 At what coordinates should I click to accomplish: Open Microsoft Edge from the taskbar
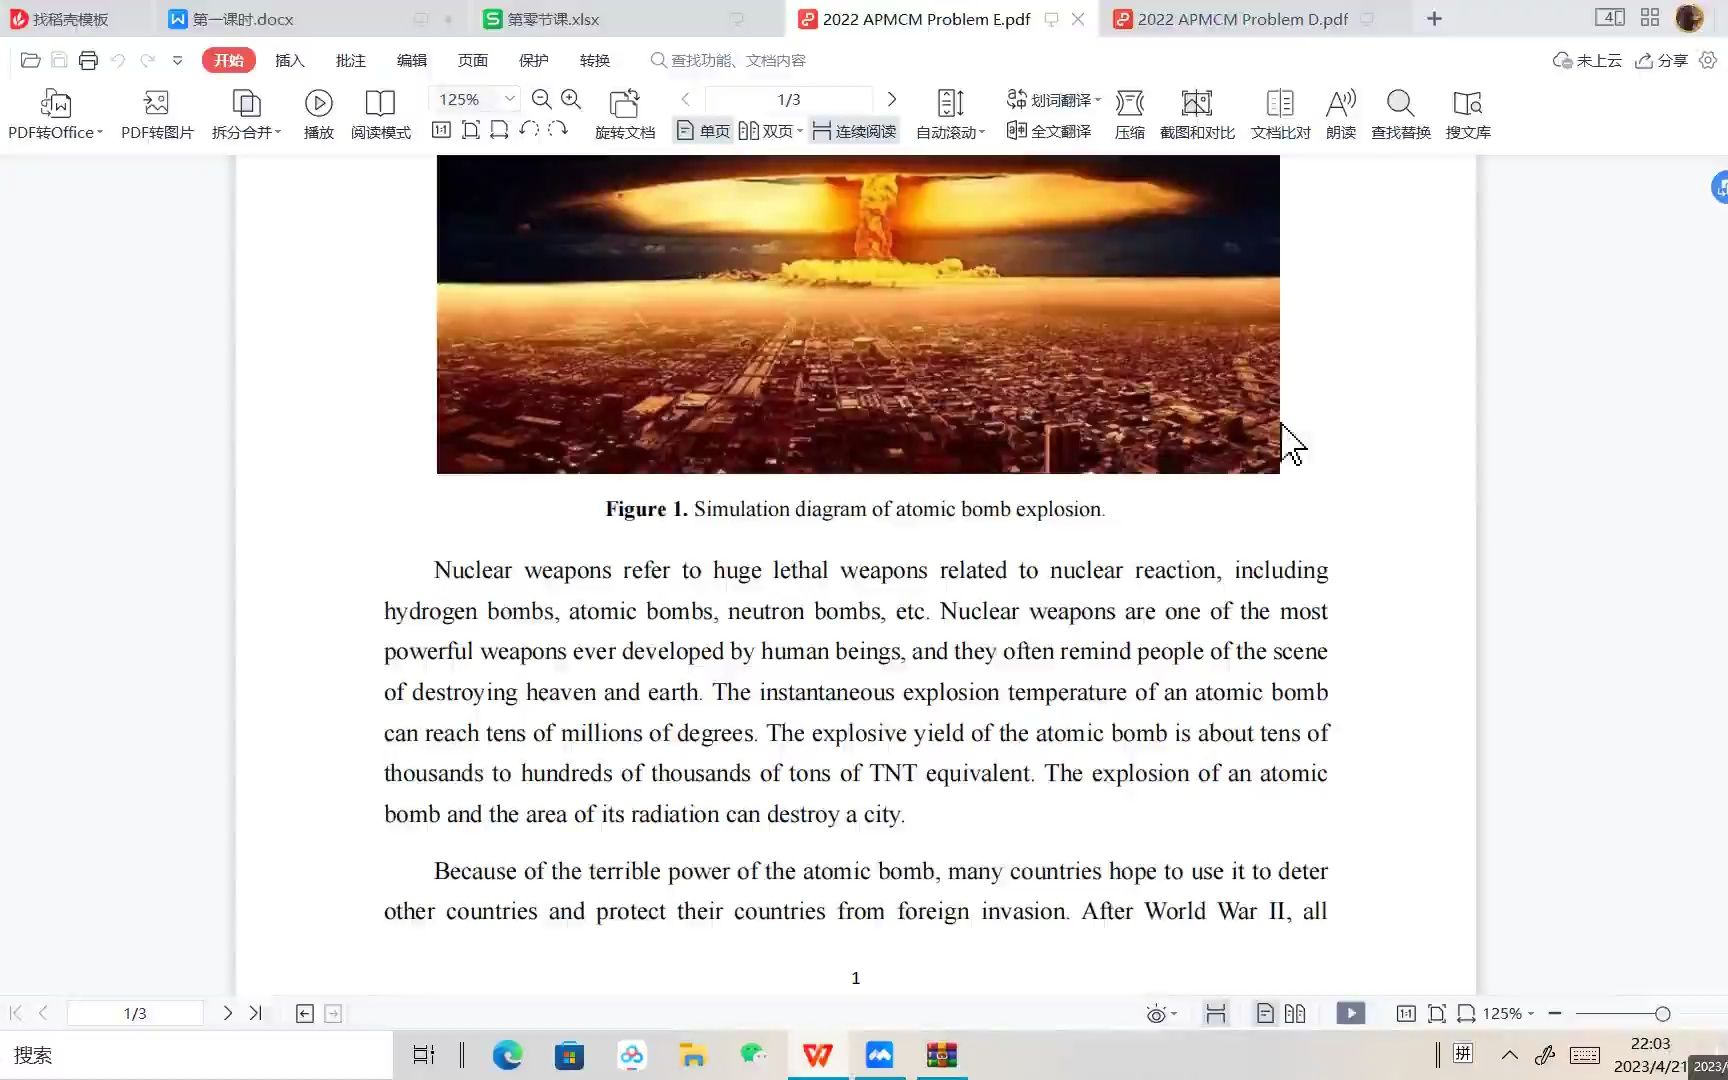(507, 1055)
